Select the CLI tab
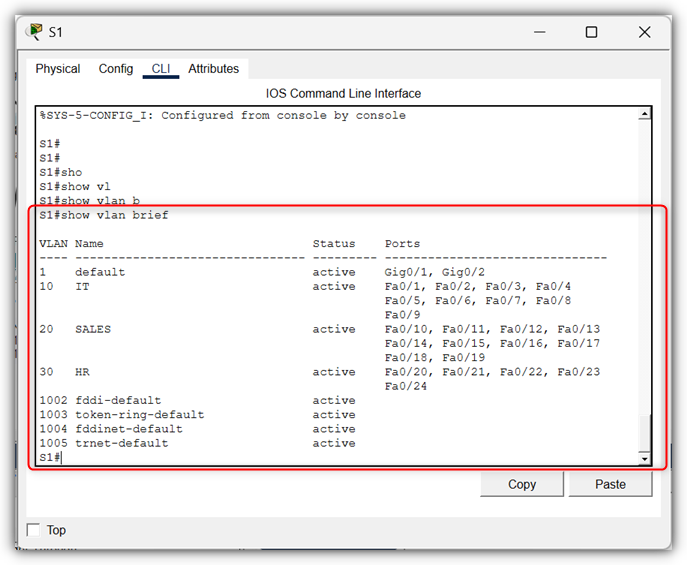 pos(161,69)
